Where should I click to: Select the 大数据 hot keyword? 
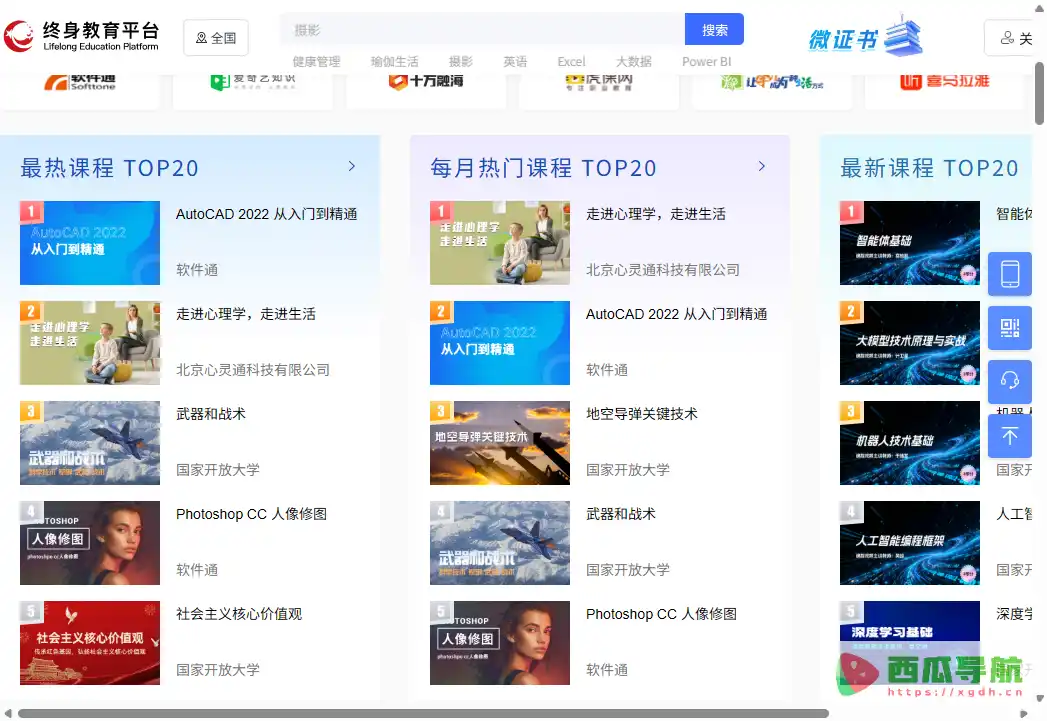coord(634,61)
